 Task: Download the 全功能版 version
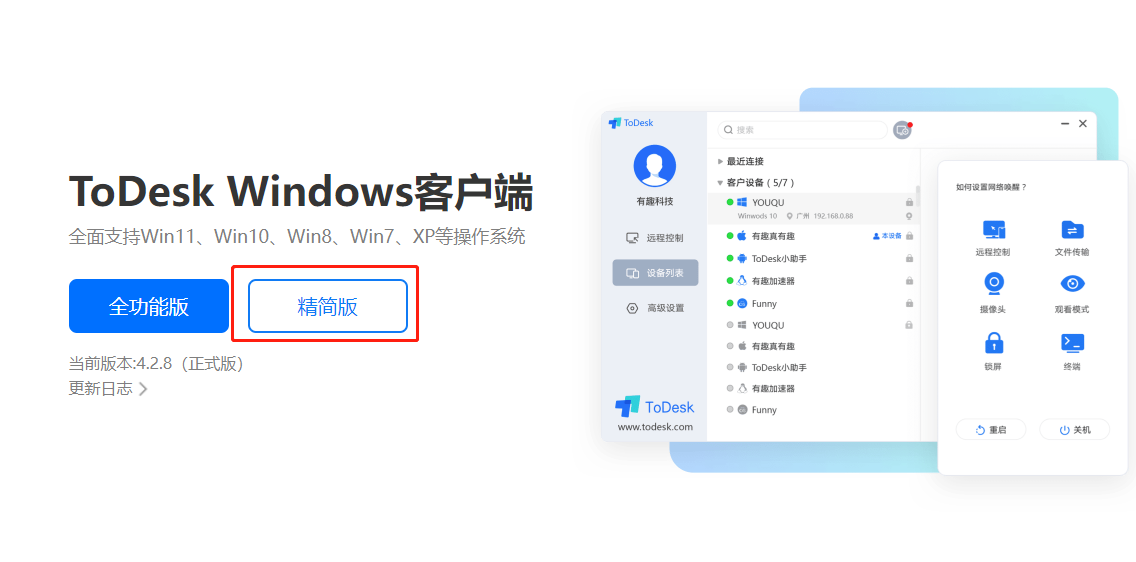(149, 306)
